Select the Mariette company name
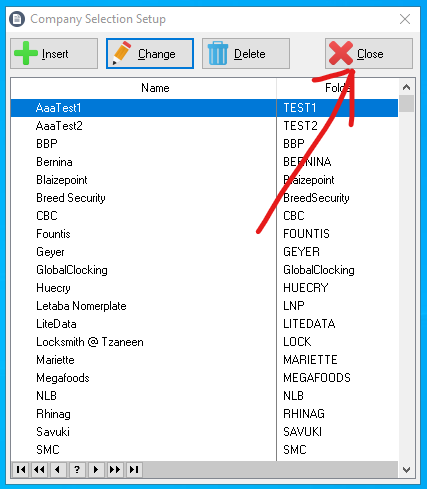Screen dimensions: 427x489 point(55,360)
